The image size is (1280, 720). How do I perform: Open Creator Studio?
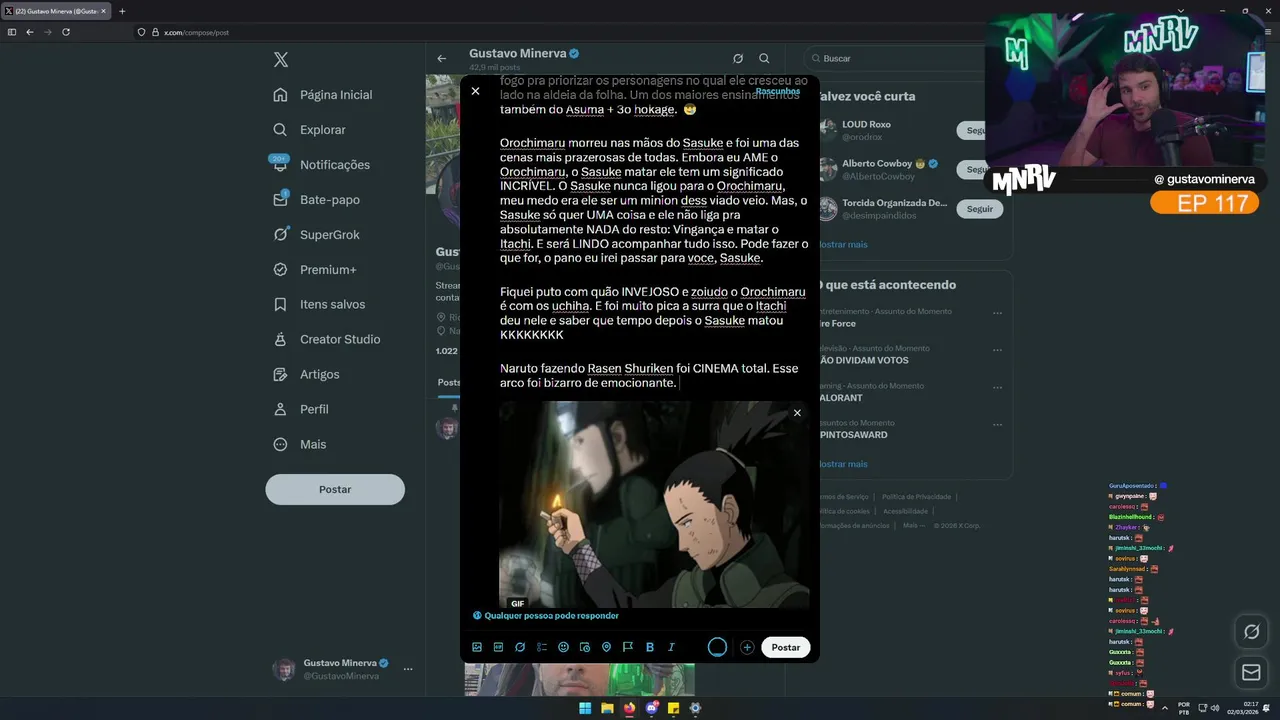pyautogui.click(x=326, y=340)
